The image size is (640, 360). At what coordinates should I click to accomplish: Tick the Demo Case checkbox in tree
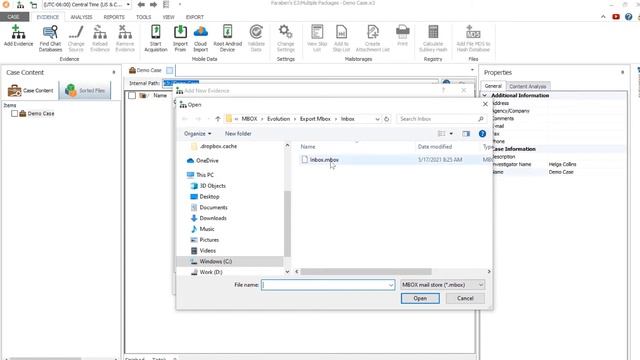tap(14, 113)
